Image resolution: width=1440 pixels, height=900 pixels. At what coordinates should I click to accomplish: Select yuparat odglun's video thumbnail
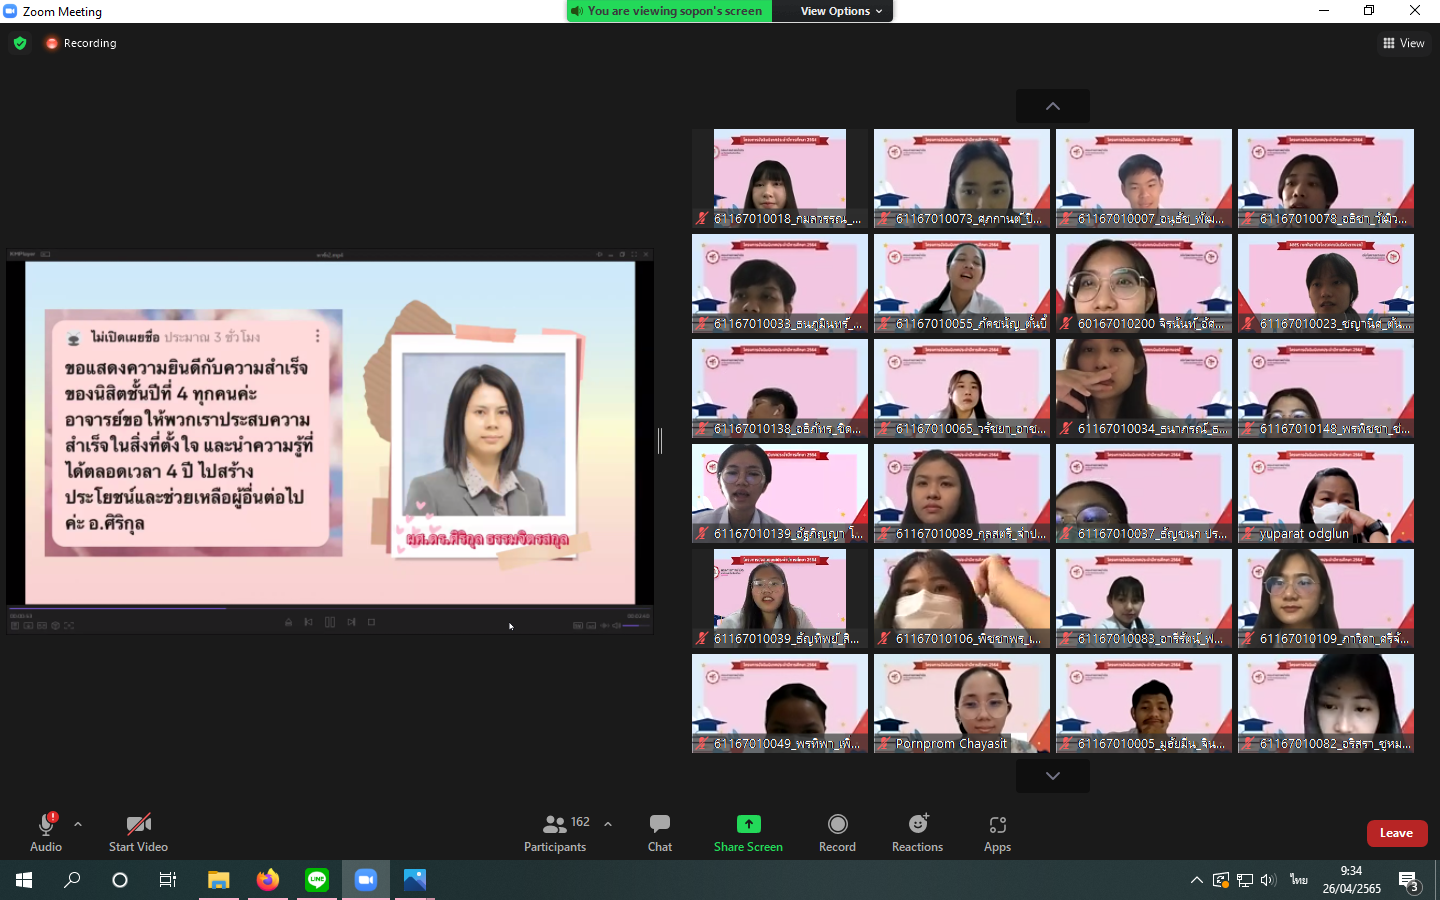click(1325, 493)
